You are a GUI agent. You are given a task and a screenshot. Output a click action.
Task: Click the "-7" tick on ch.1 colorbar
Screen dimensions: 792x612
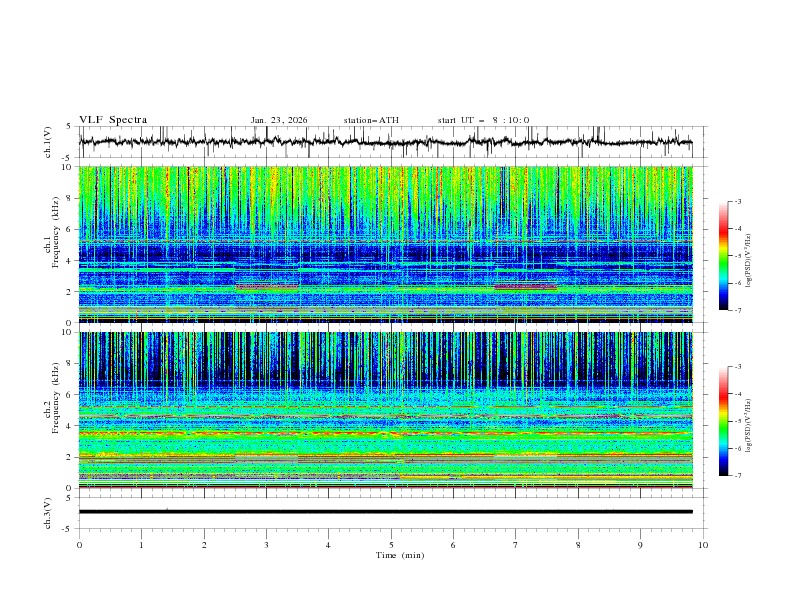tap(738, 310)
